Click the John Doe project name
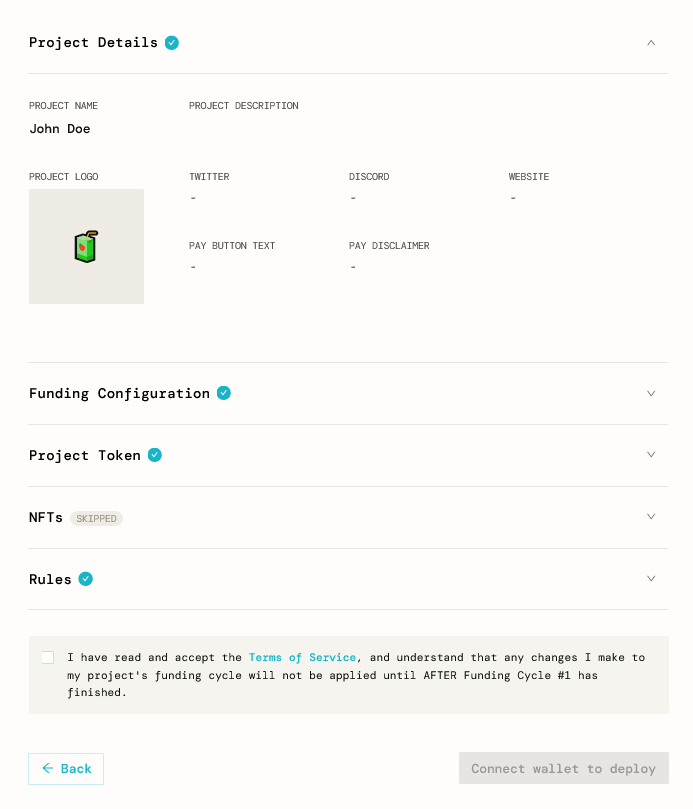 (x=60, y=129)
